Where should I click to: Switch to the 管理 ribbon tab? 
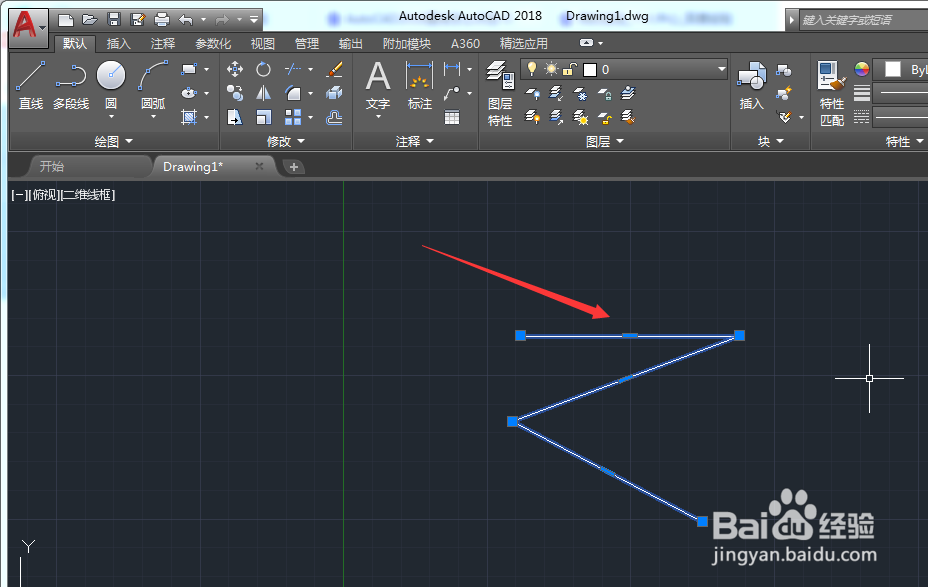point(307,43)
